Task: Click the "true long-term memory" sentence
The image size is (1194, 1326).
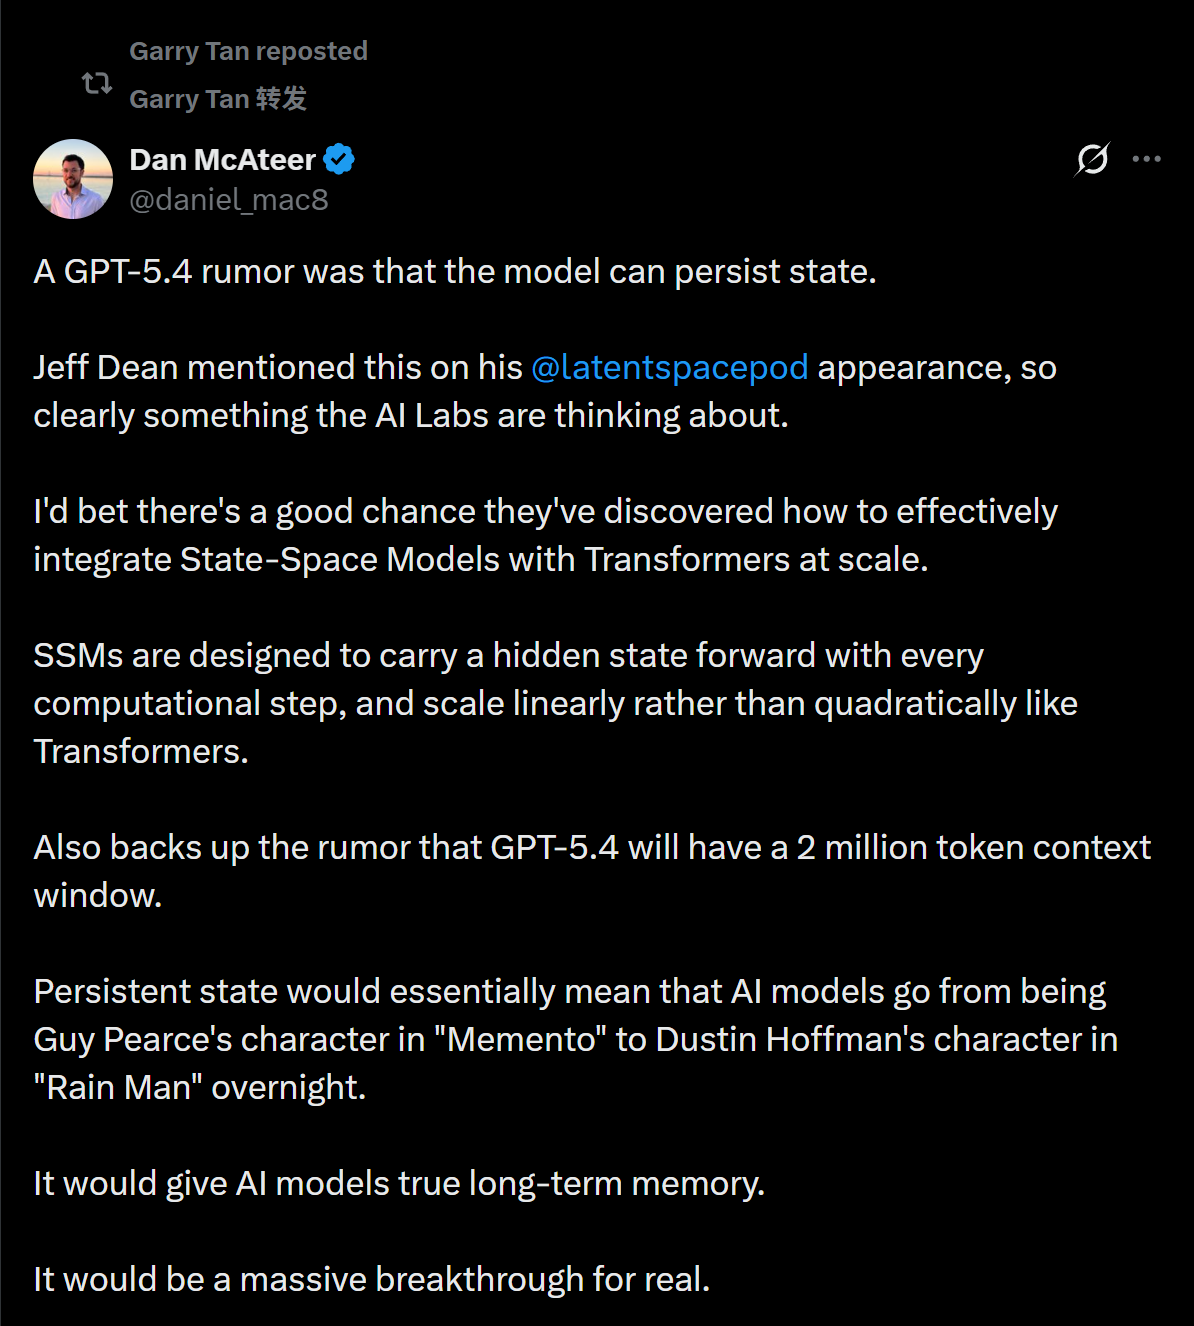Action: [x=399, y=1184]
